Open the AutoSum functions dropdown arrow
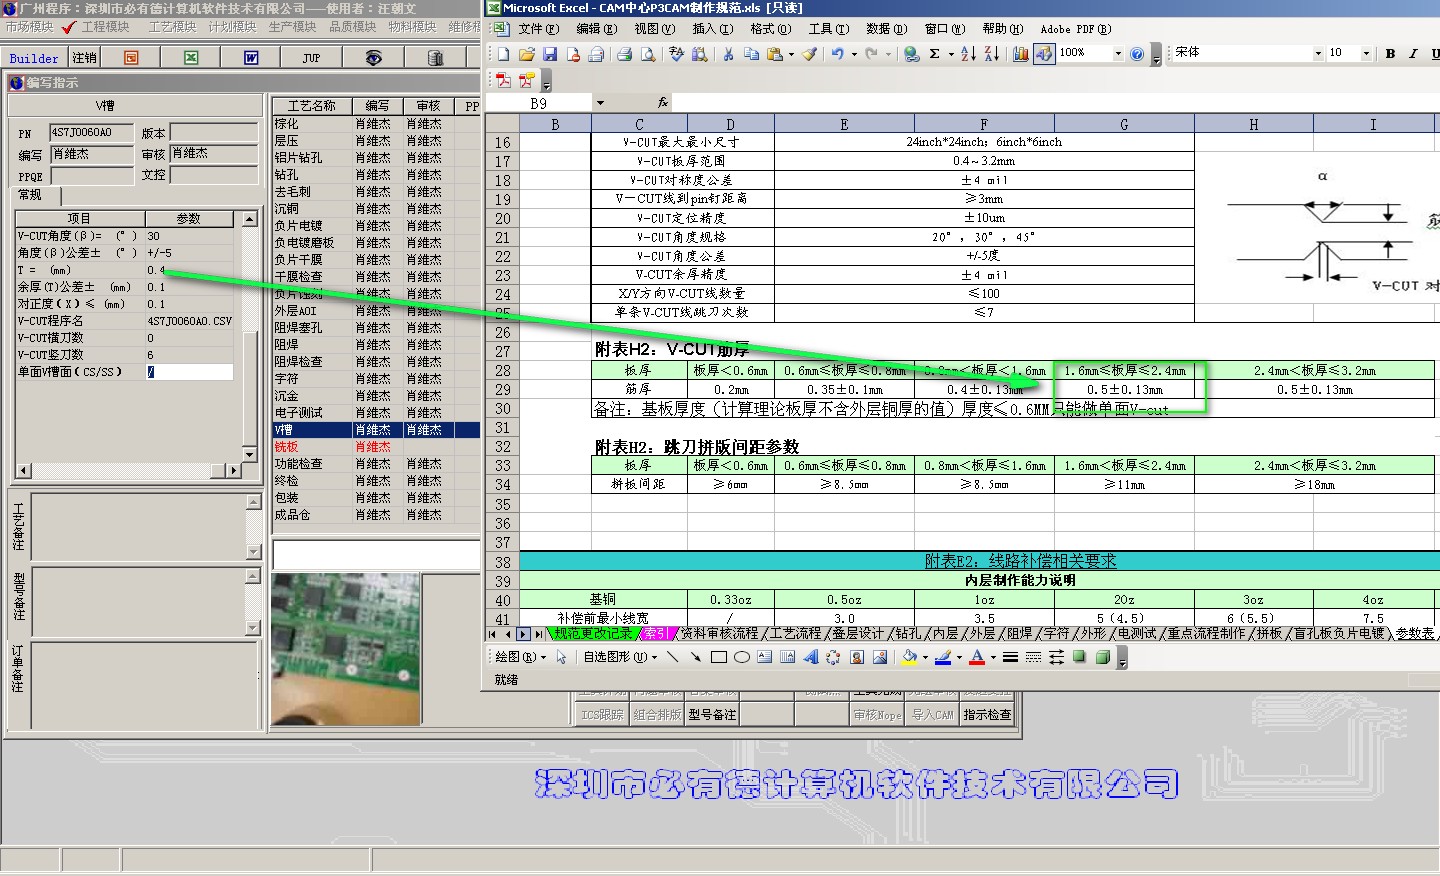Viewport: 1440px width, 876px height. (950, 54)
